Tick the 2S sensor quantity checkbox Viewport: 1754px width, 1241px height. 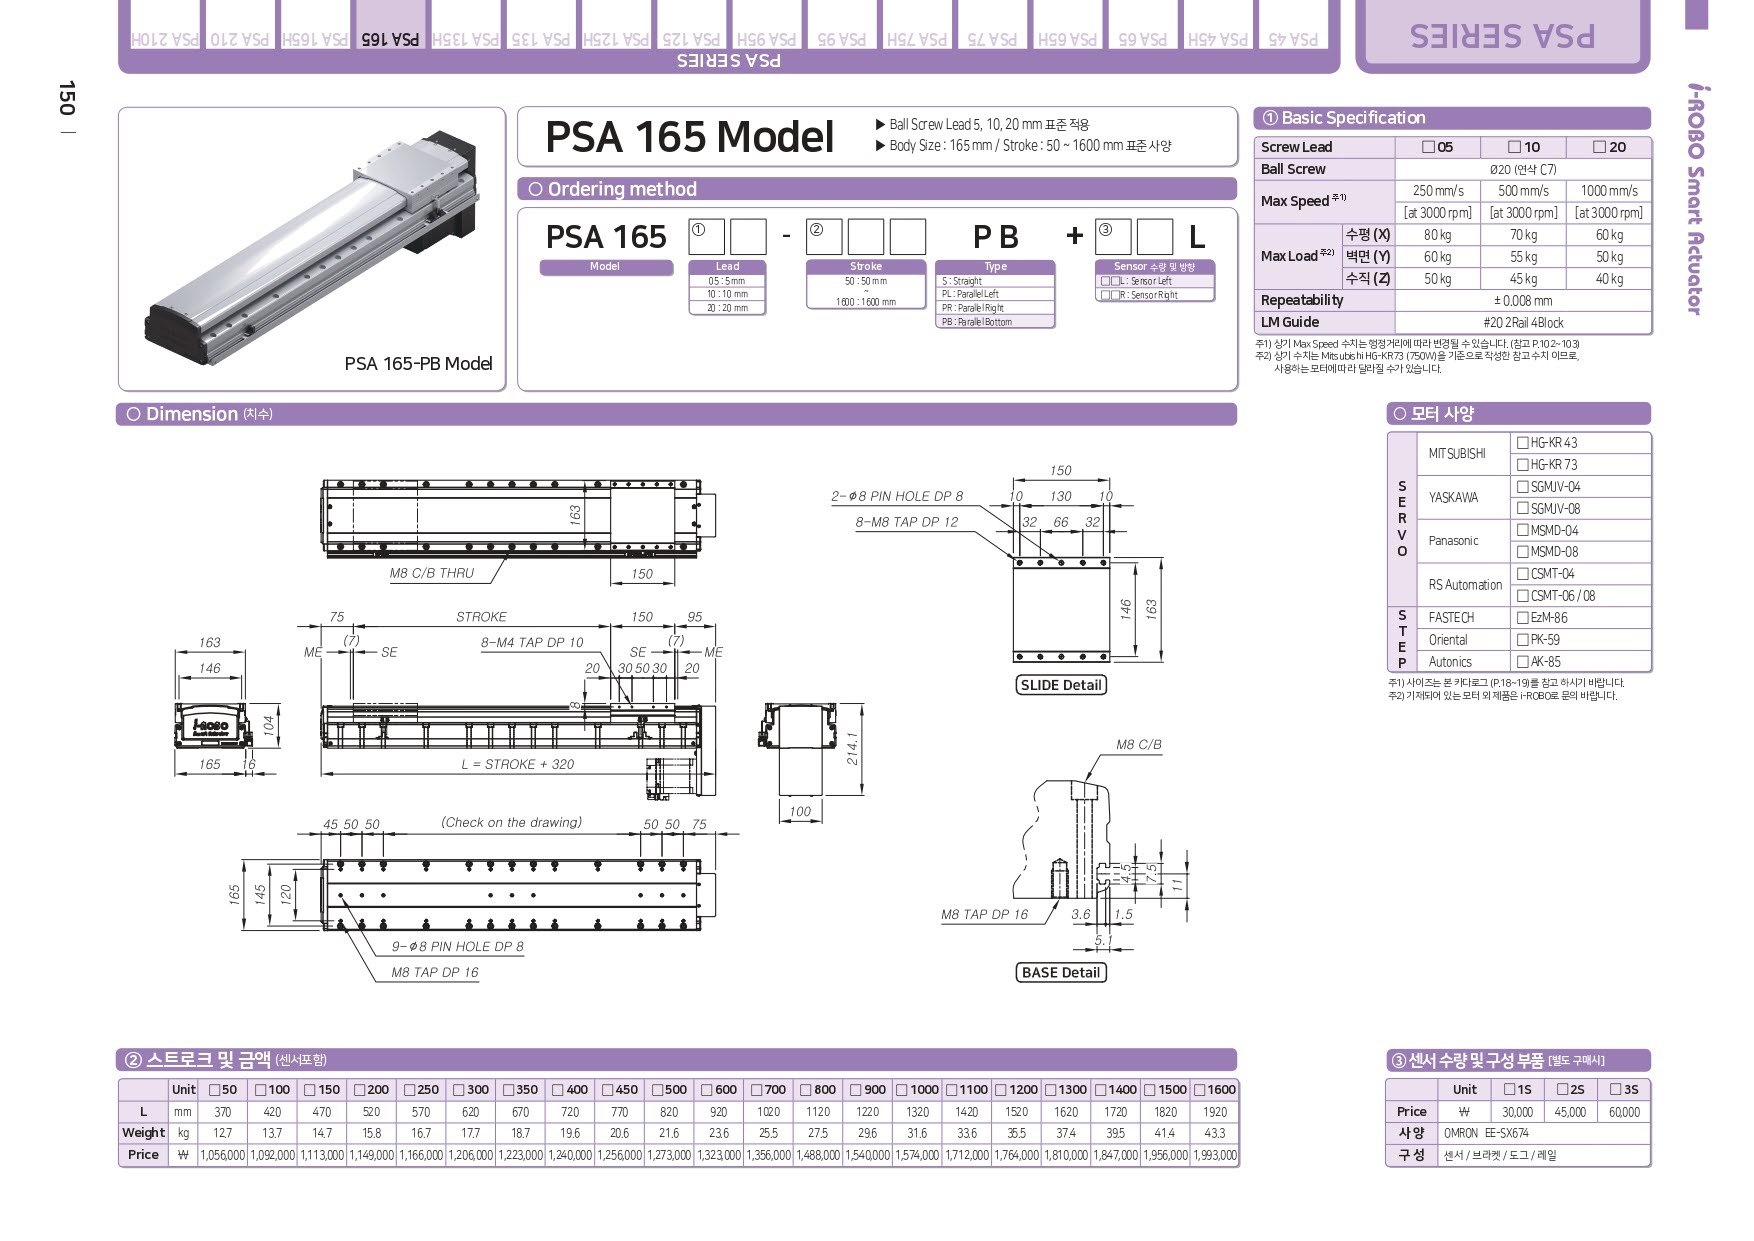1562,1089
